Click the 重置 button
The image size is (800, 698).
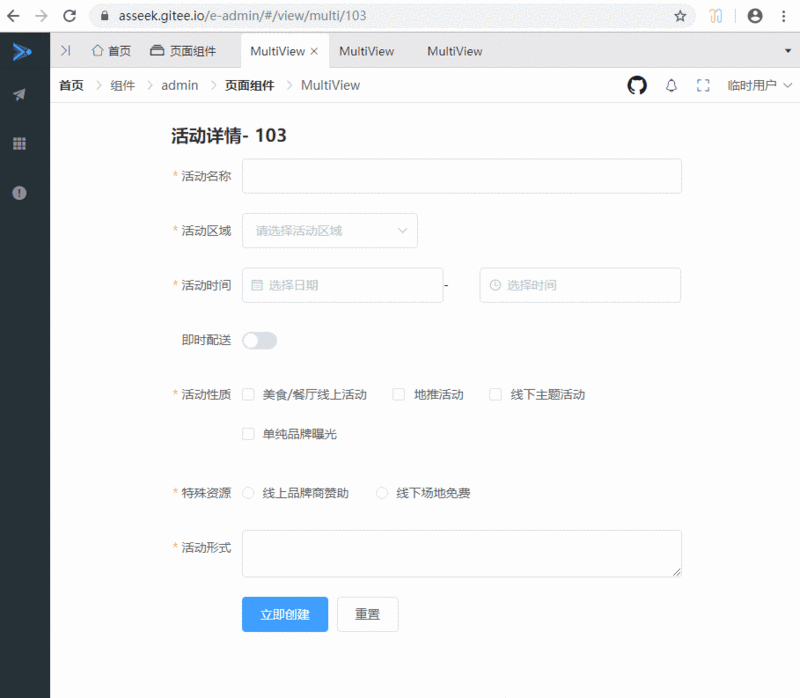367,614
